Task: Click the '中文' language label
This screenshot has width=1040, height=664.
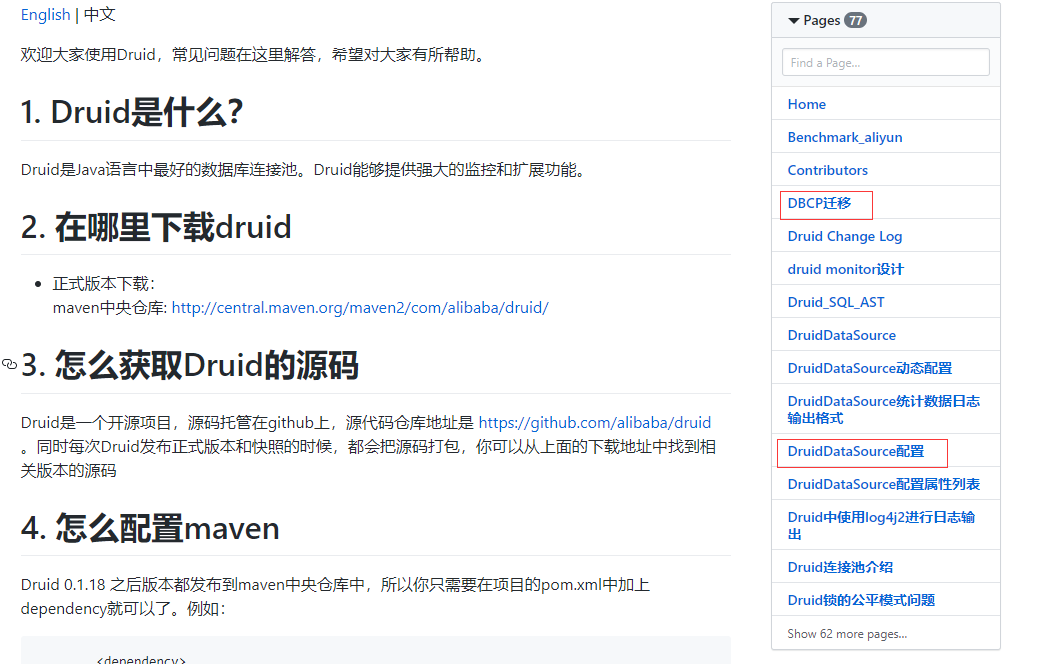Action: [99, 15]
